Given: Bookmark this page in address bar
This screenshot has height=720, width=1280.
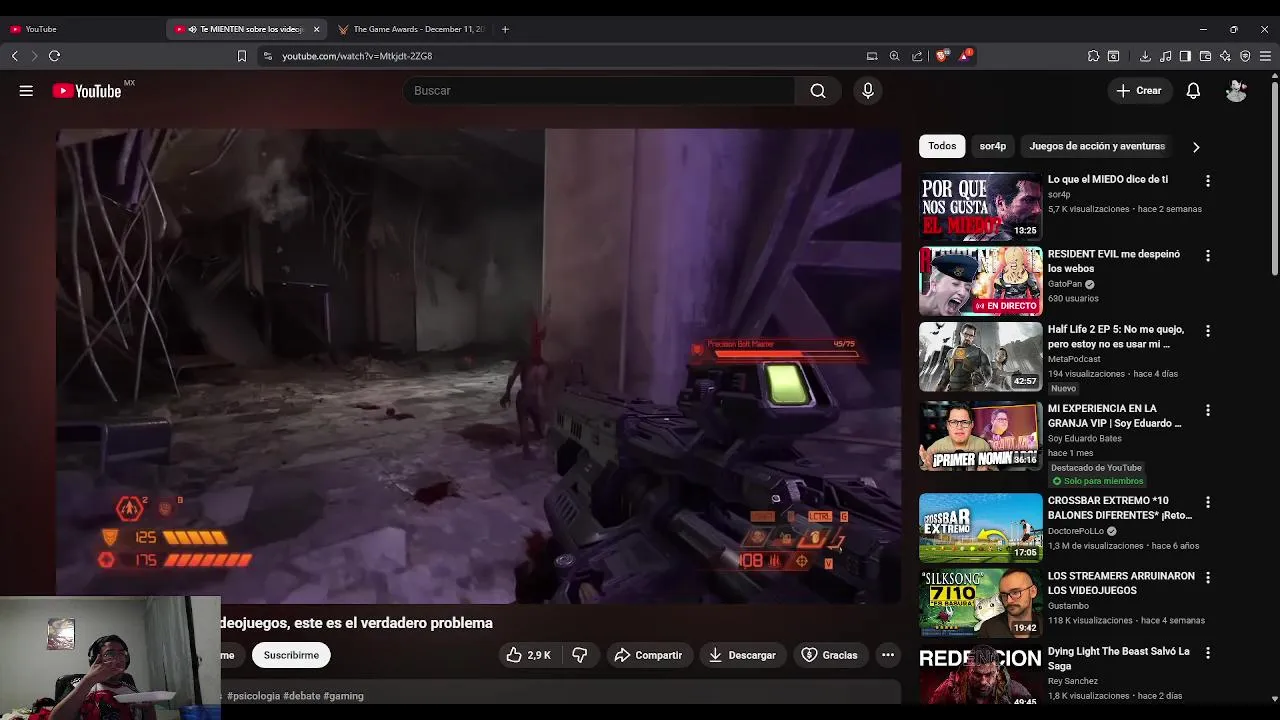Looking at the screenshot, I should [241, 56].
